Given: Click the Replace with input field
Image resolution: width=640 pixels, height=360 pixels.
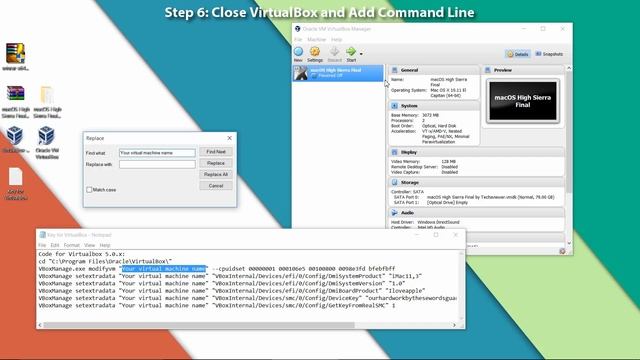Looking at the screenshot, I should click(x=157, y=164).
